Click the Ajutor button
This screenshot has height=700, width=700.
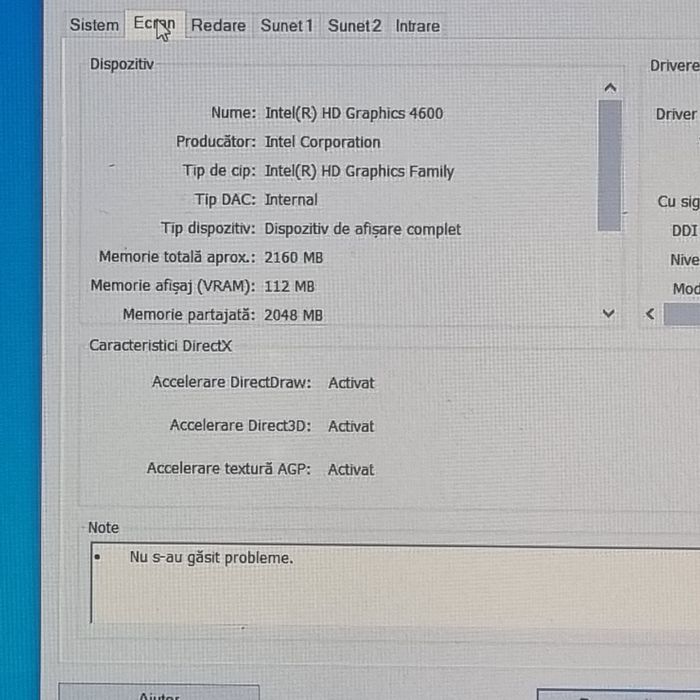tap(158, 692)
